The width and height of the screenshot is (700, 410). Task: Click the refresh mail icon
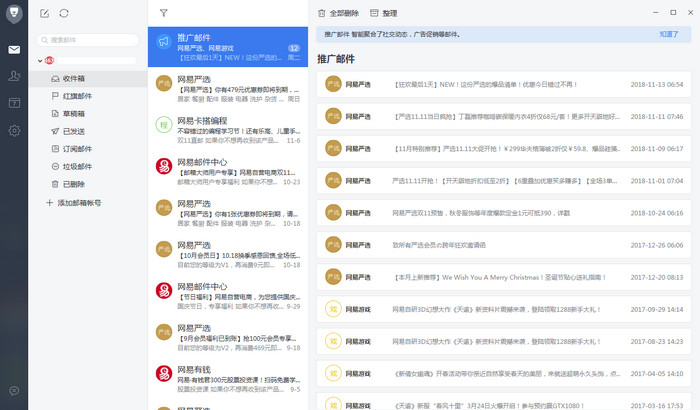click(x=64, y=13)
